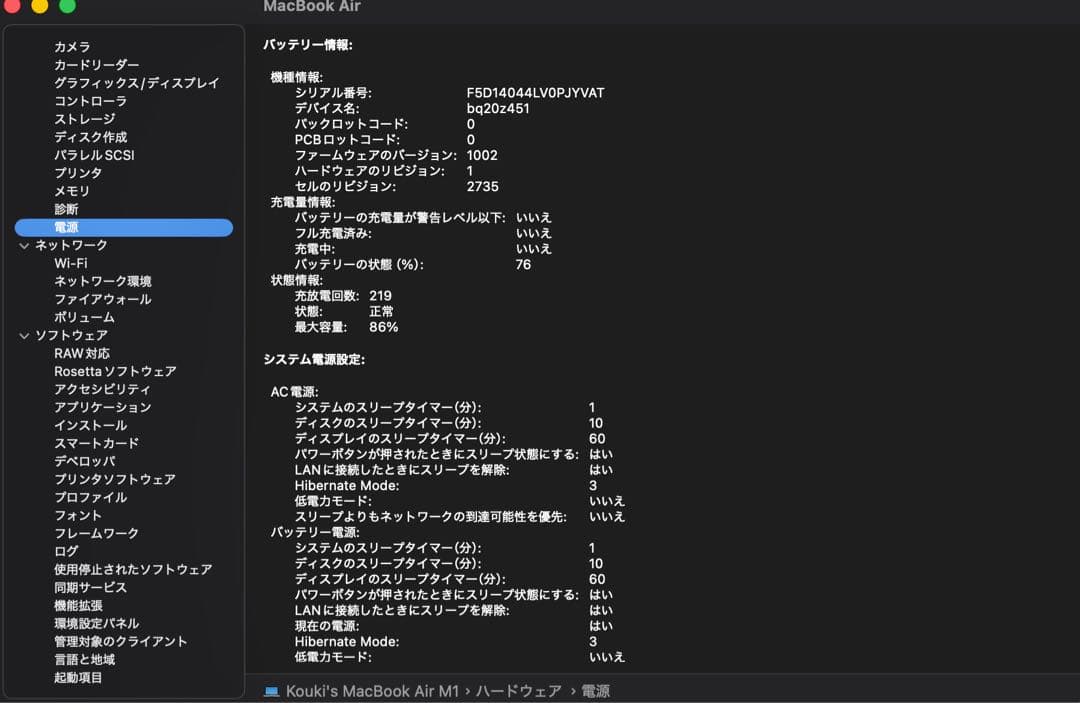Click Kouki's MacBook Air M1 in path bar
Screen dimensions: 1080x703
pyautogui.click(x=372, y=691)
